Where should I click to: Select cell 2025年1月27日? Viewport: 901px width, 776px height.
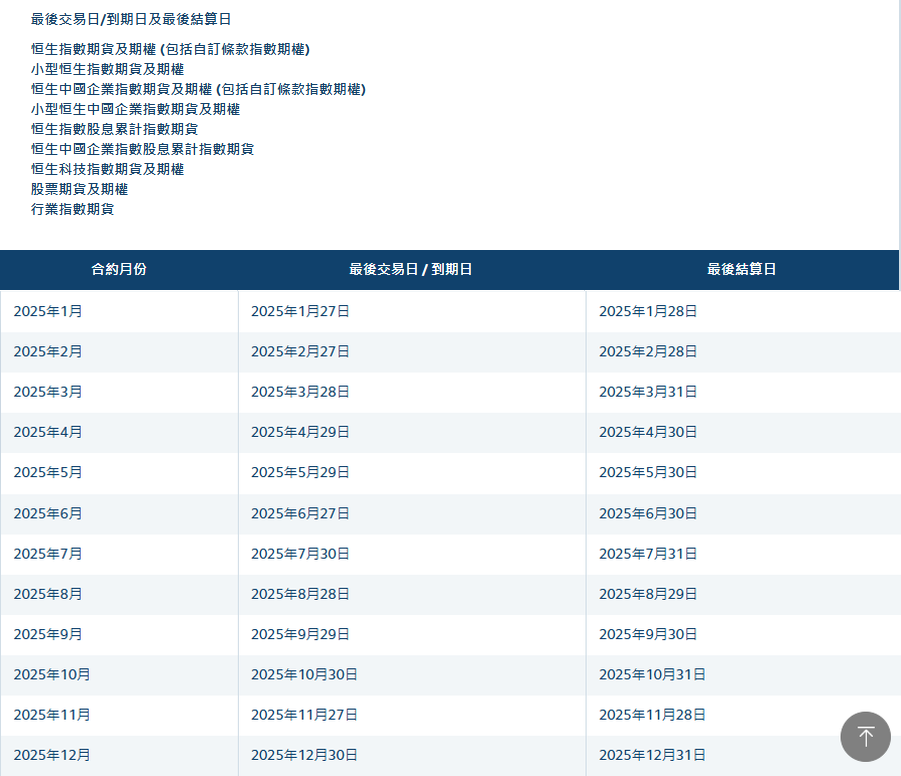[412, 312]
